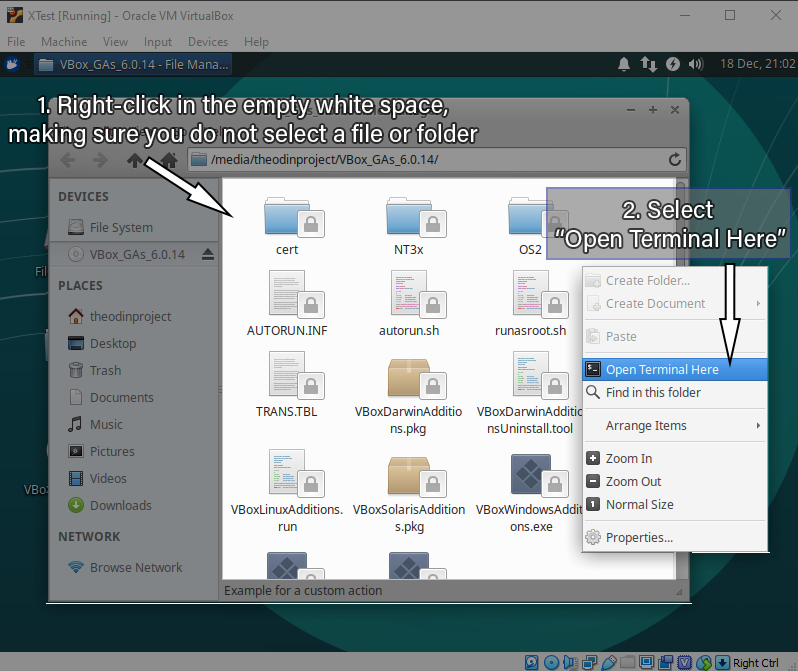798x671 pixels.
Task: Open Downloads in Places sidebar
Action: click(120, 506)
